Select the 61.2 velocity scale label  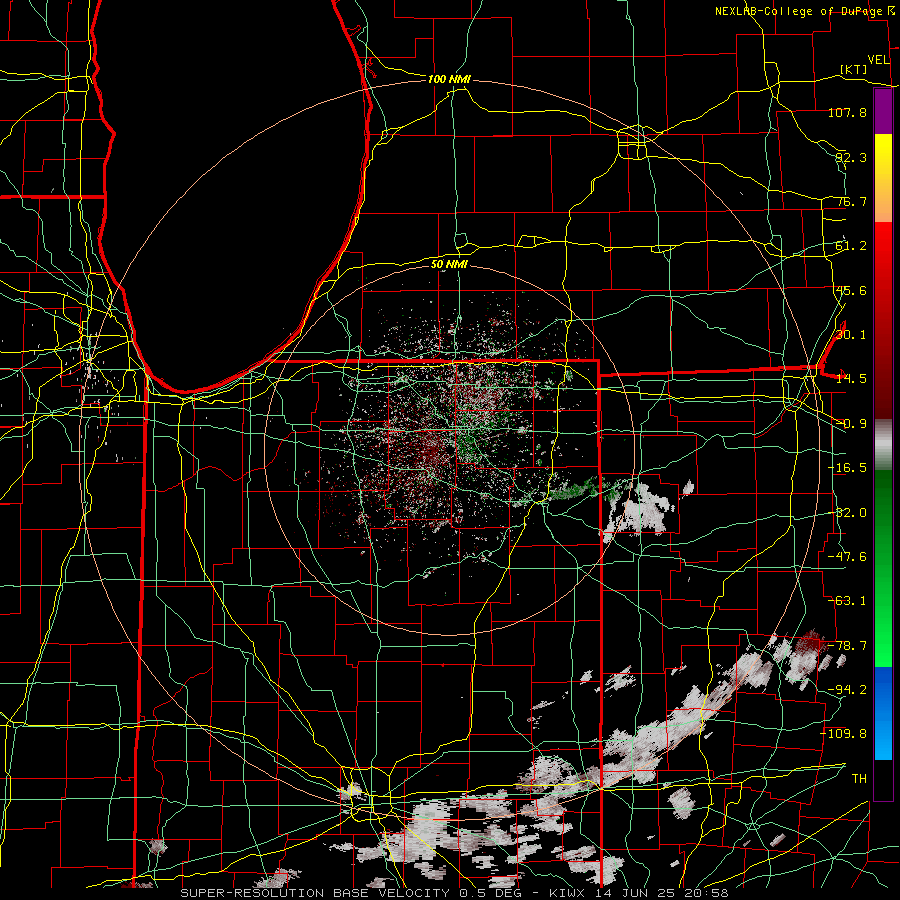(x=851, y=246)
